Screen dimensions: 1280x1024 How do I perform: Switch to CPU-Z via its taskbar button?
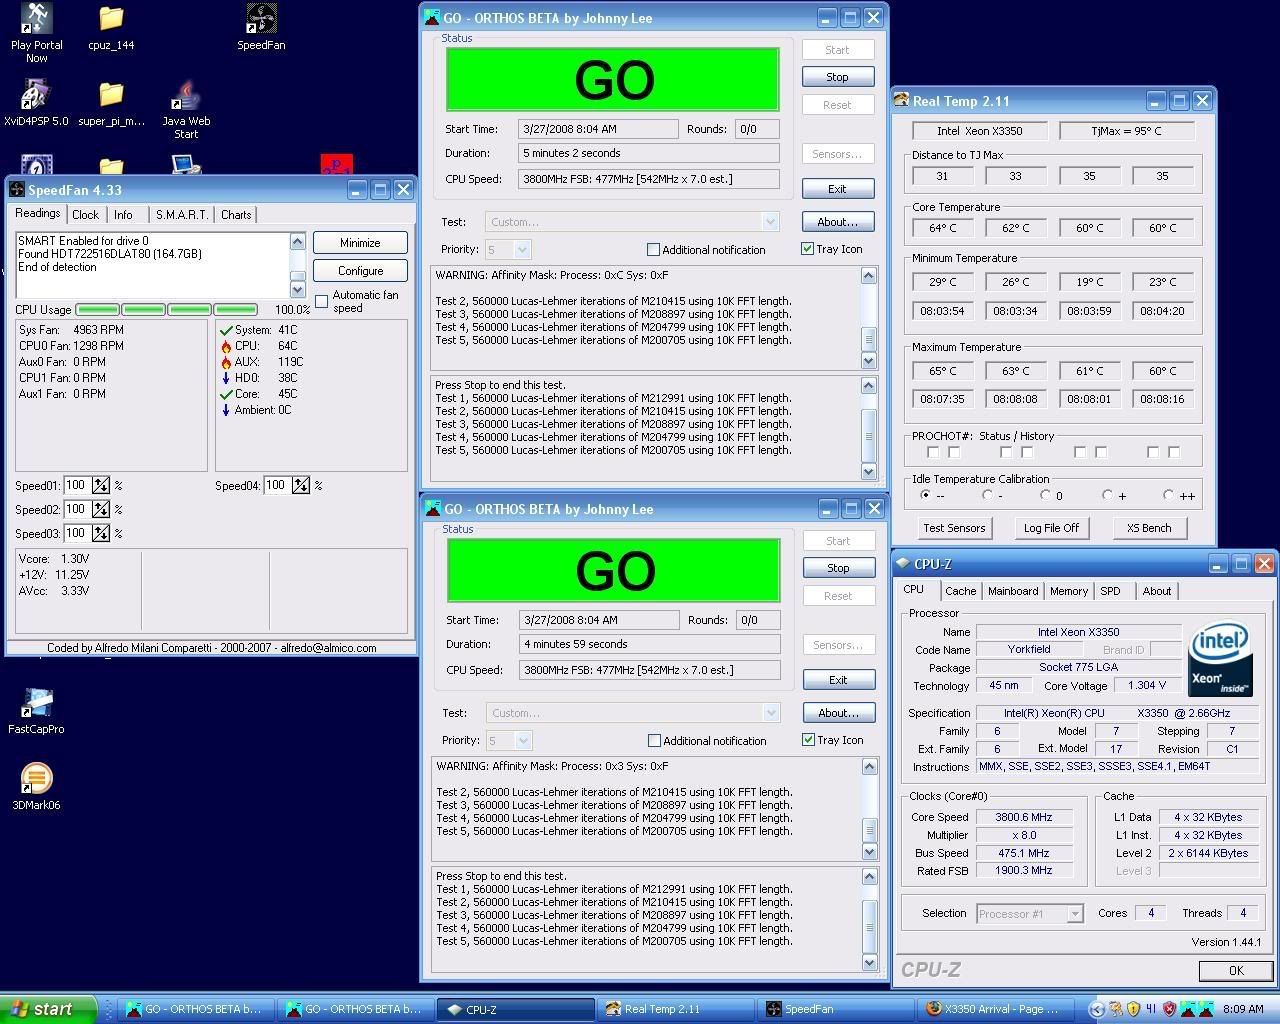click(x=516, y=1010)
